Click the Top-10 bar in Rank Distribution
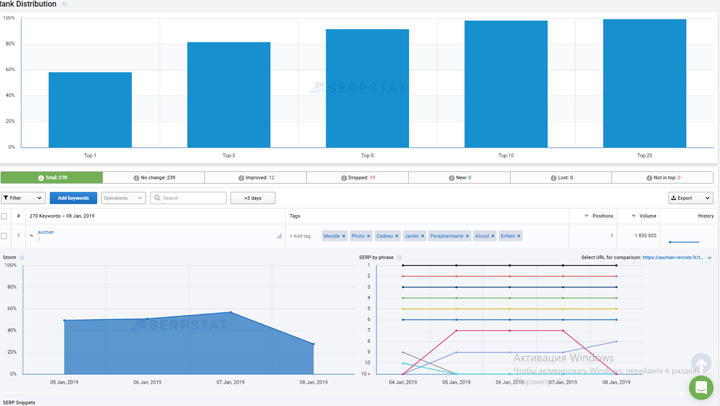The width and height of the screenshot is (720, 406). (506, 84)
